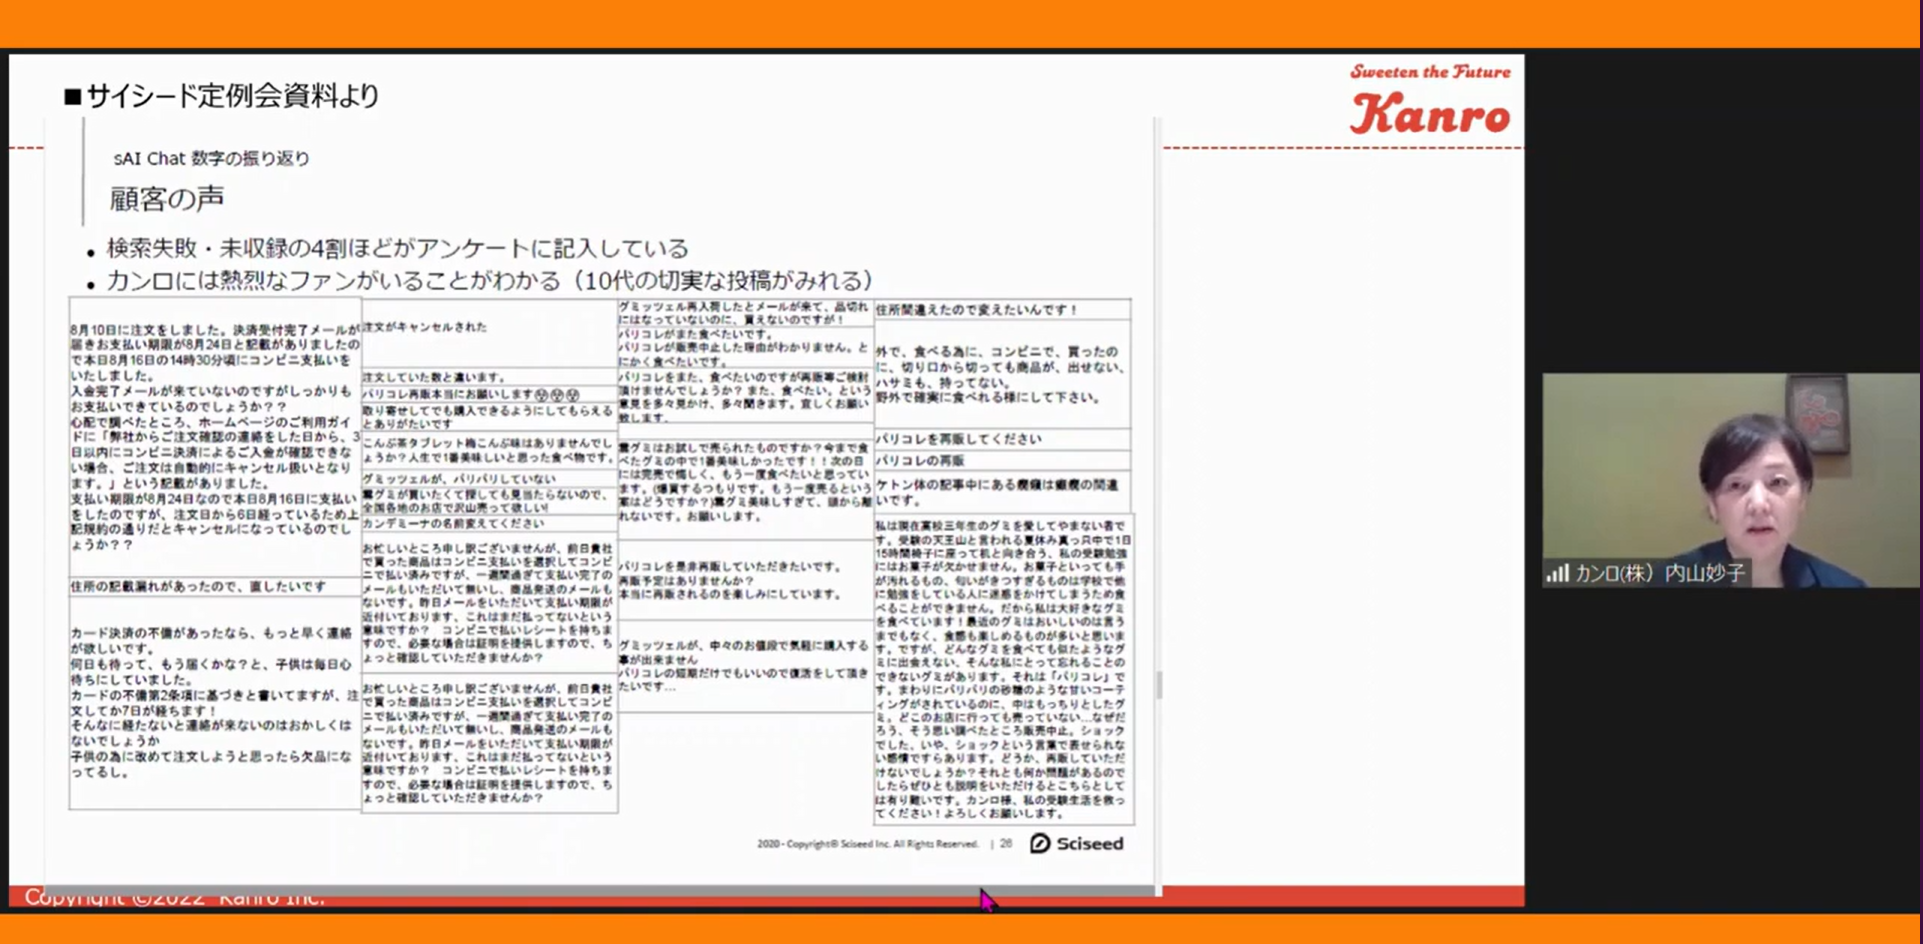The width and height of the screenshot is (1923, 944).
Task: Click the cell beginning 外で、食べる為に、コンビニで
Action: (1003, 374)
